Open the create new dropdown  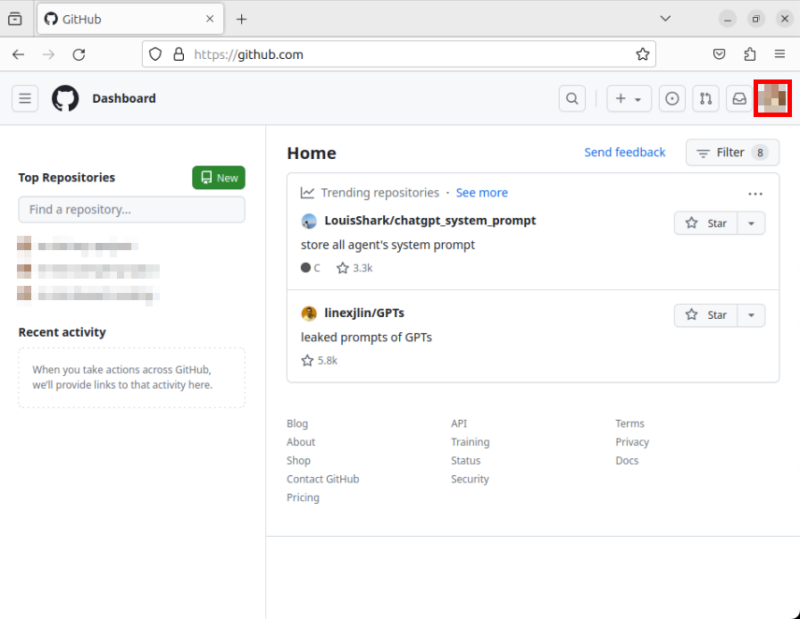629,98
